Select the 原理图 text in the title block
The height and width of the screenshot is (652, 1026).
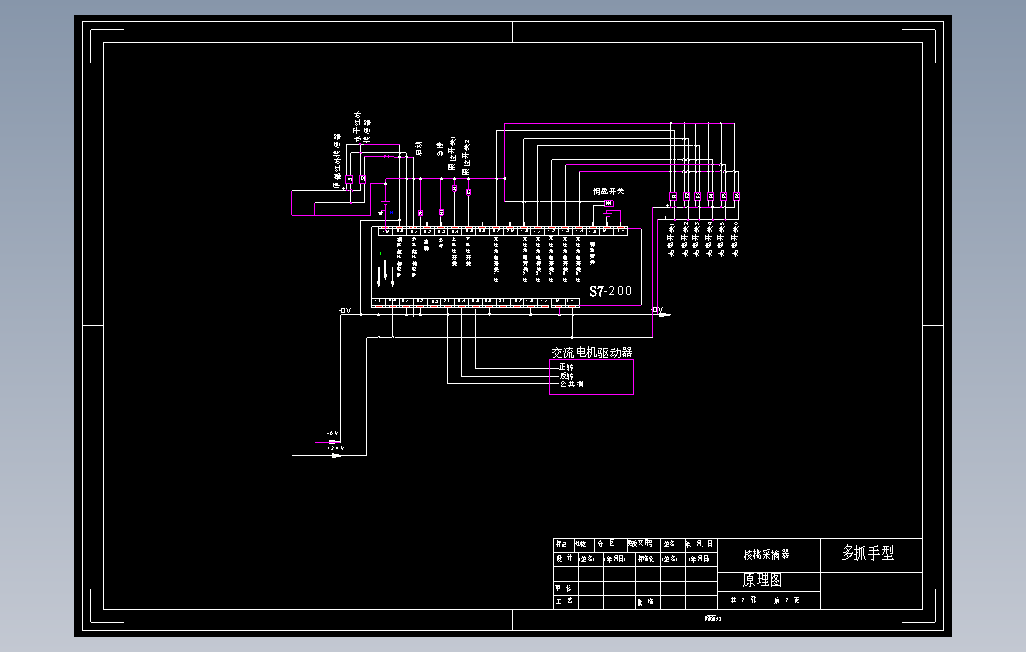pos(762,580)
